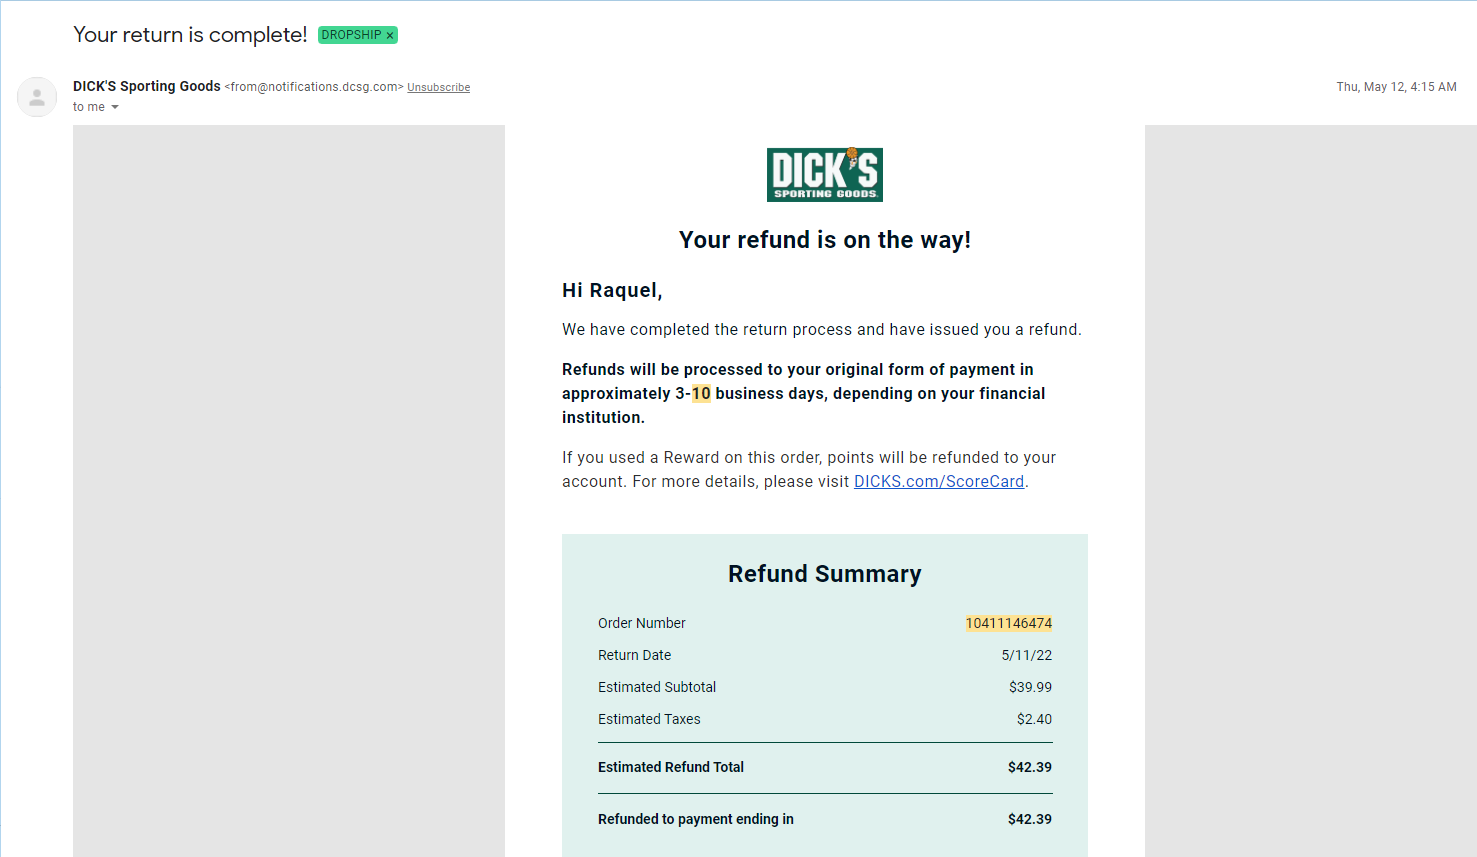The image size is (1477, 857).
Task: Click the sender name DICK'S Sporting Goods
Action: (147, 87)
